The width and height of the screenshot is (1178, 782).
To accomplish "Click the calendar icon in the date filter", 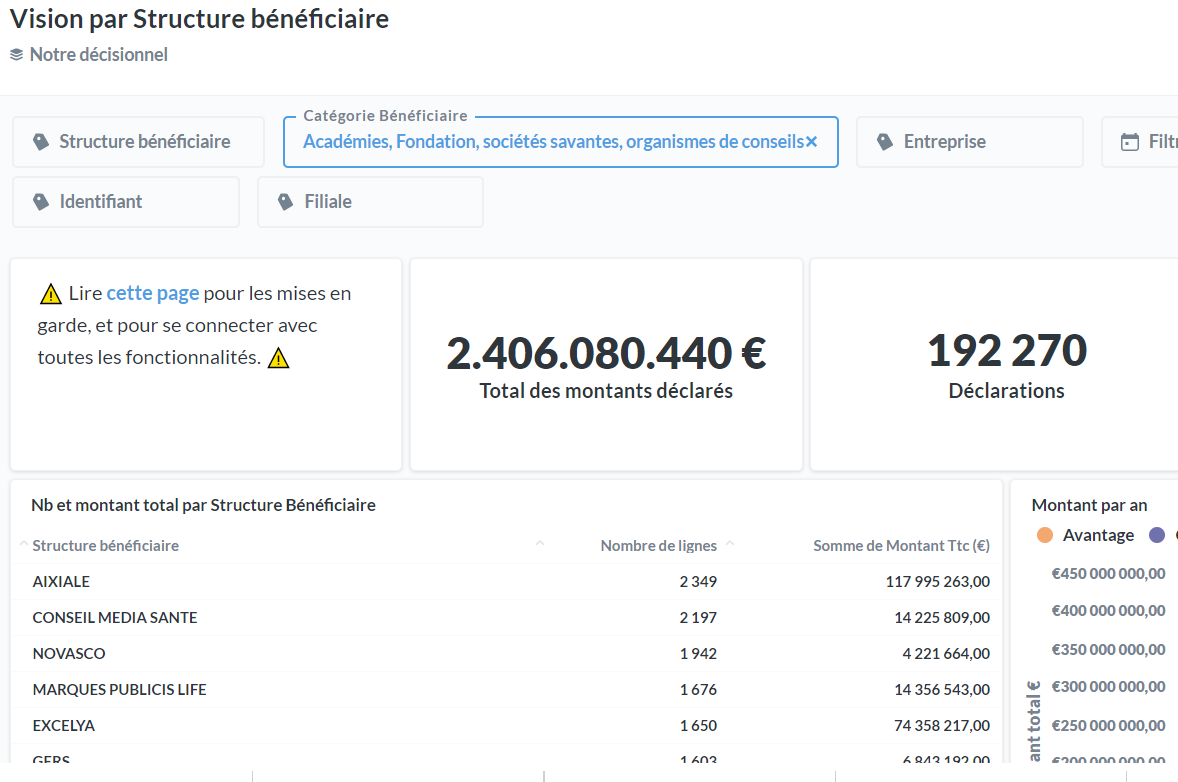I will 1130,142.
